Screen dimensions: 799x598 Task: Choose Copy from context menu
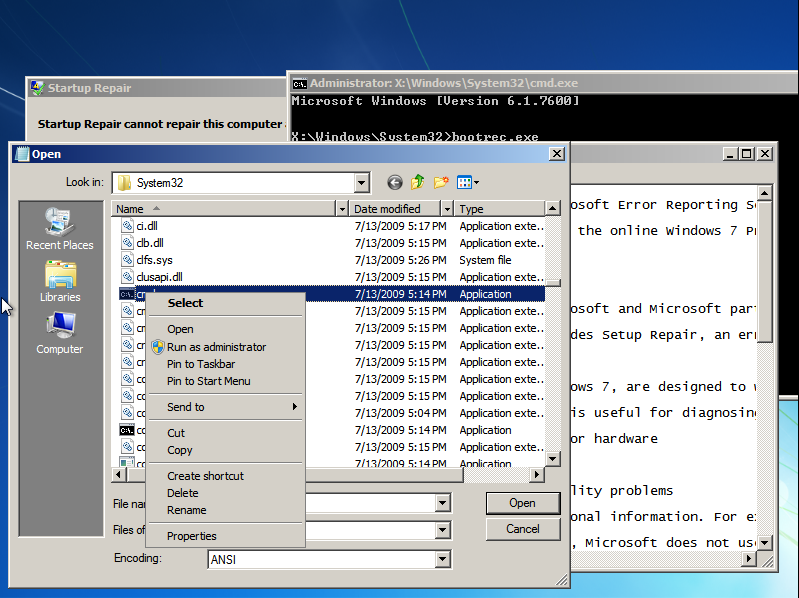pos(226,450)
